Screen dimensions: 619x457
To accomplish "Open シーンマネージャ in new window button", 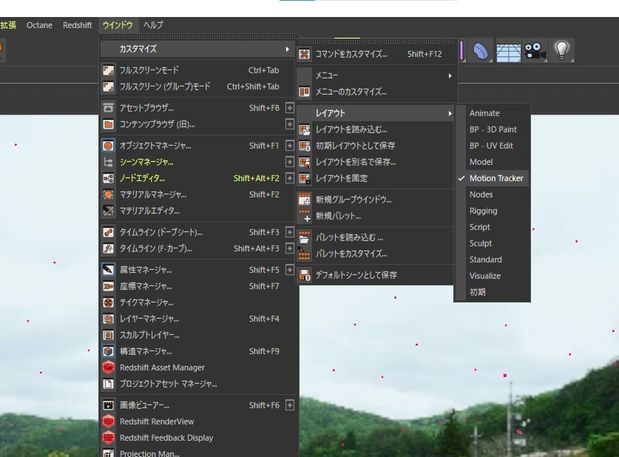I will click(x=290, y=162).
